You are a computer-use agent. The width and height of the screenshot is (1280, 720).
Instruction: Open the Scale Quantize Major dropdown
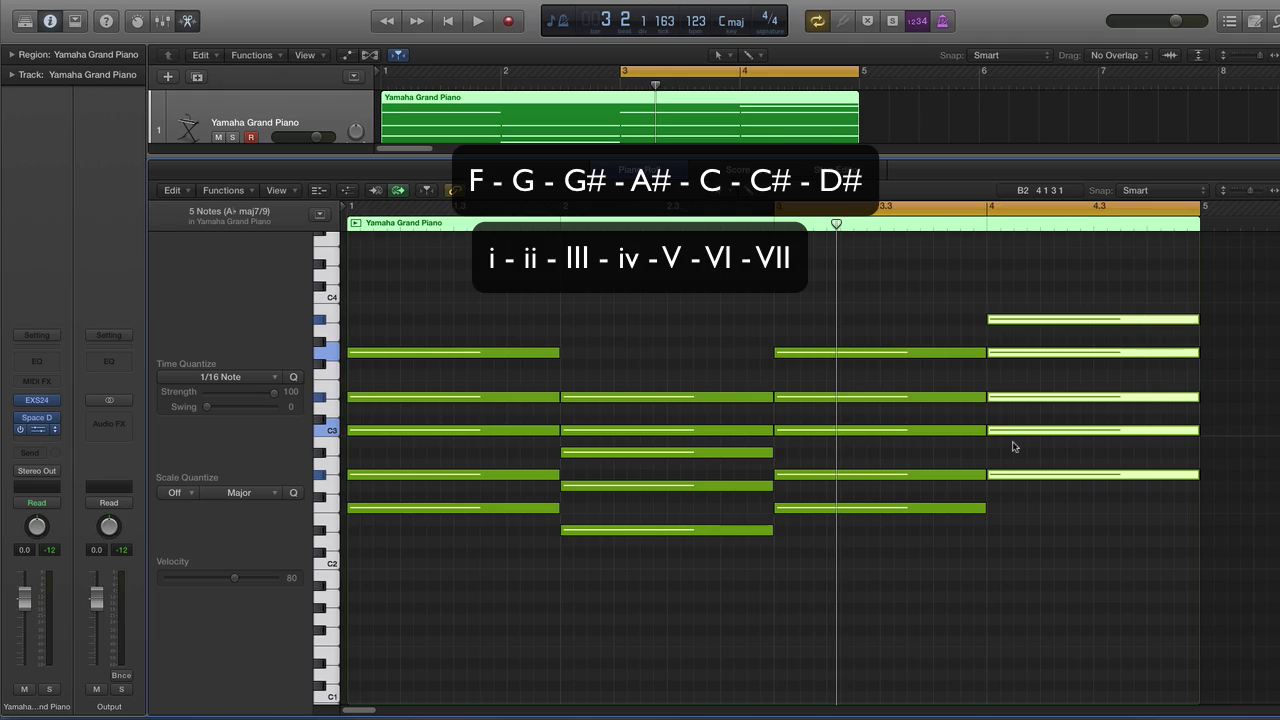click(x=240, y=493)
